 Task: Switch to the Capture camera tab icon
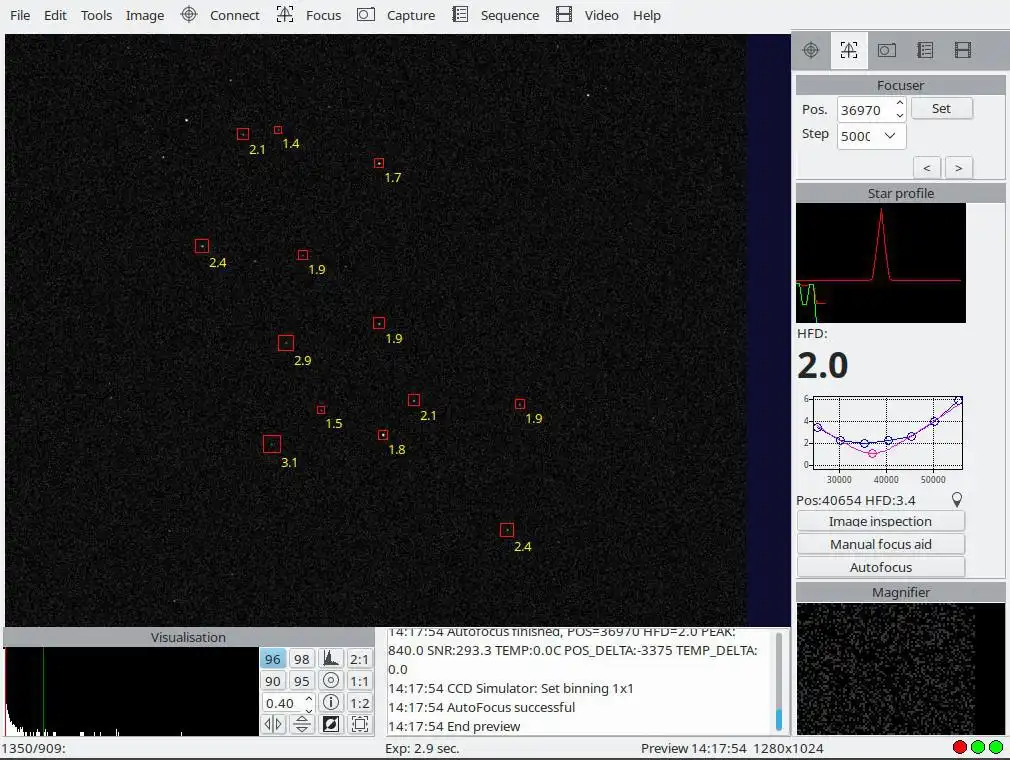pyautogui.click(x=886, y=50)
